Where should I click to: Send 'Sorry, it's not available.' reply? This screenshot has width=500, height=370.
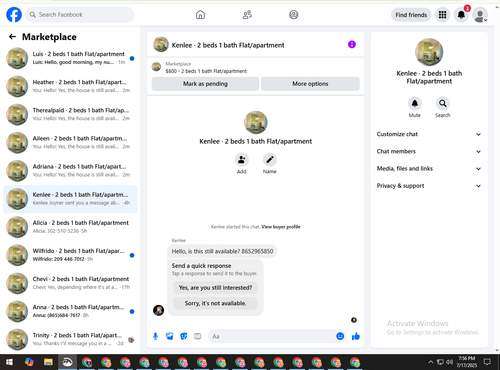[215, 303]
